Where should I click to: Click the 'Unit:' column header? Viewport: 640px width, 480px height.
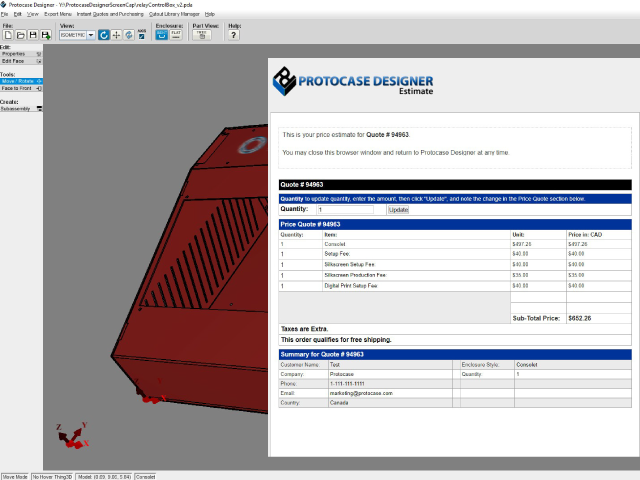pos(518,235)
